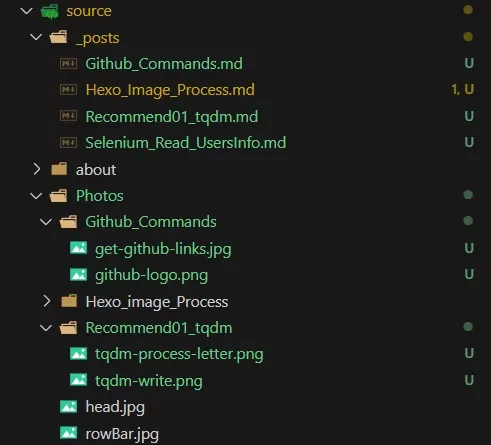Image resolution: width=491 pixels, height=445 pixels.
Task: Collapse the Recommend01_tqdm folder chevron
Action: [x=46, y=328]
